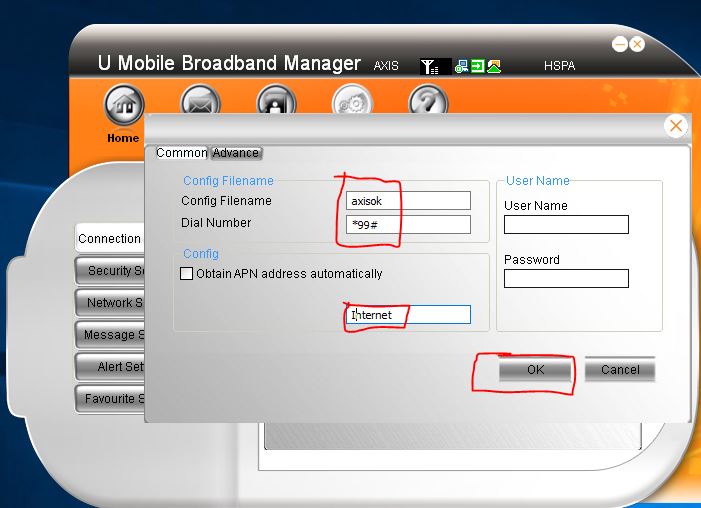
Task: Minimize the Broadband Manager window
Action: coord(620,44)
